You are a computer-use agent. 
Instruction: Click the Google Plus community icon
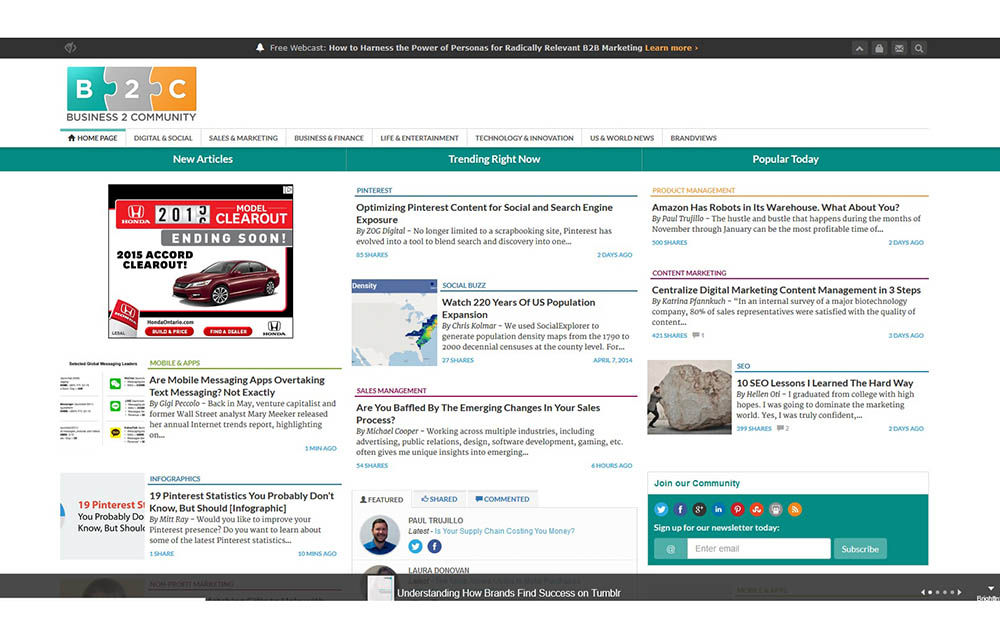pyautogui.click(x=699, y=510)
